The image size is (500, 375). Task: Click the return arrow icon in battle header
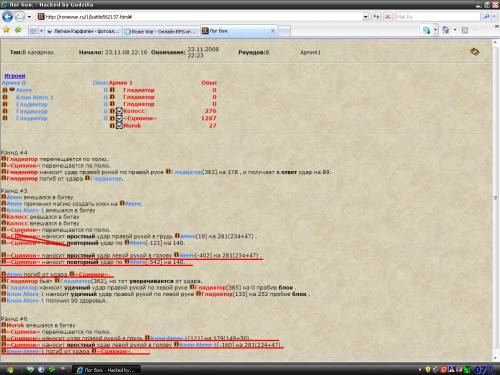point(474,52)
